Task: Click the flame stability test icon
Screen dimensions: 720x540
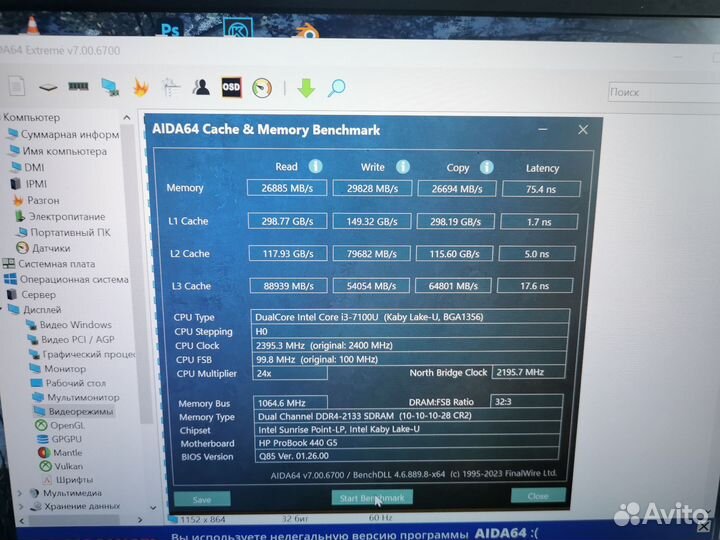Action: (x=141, y=87)
